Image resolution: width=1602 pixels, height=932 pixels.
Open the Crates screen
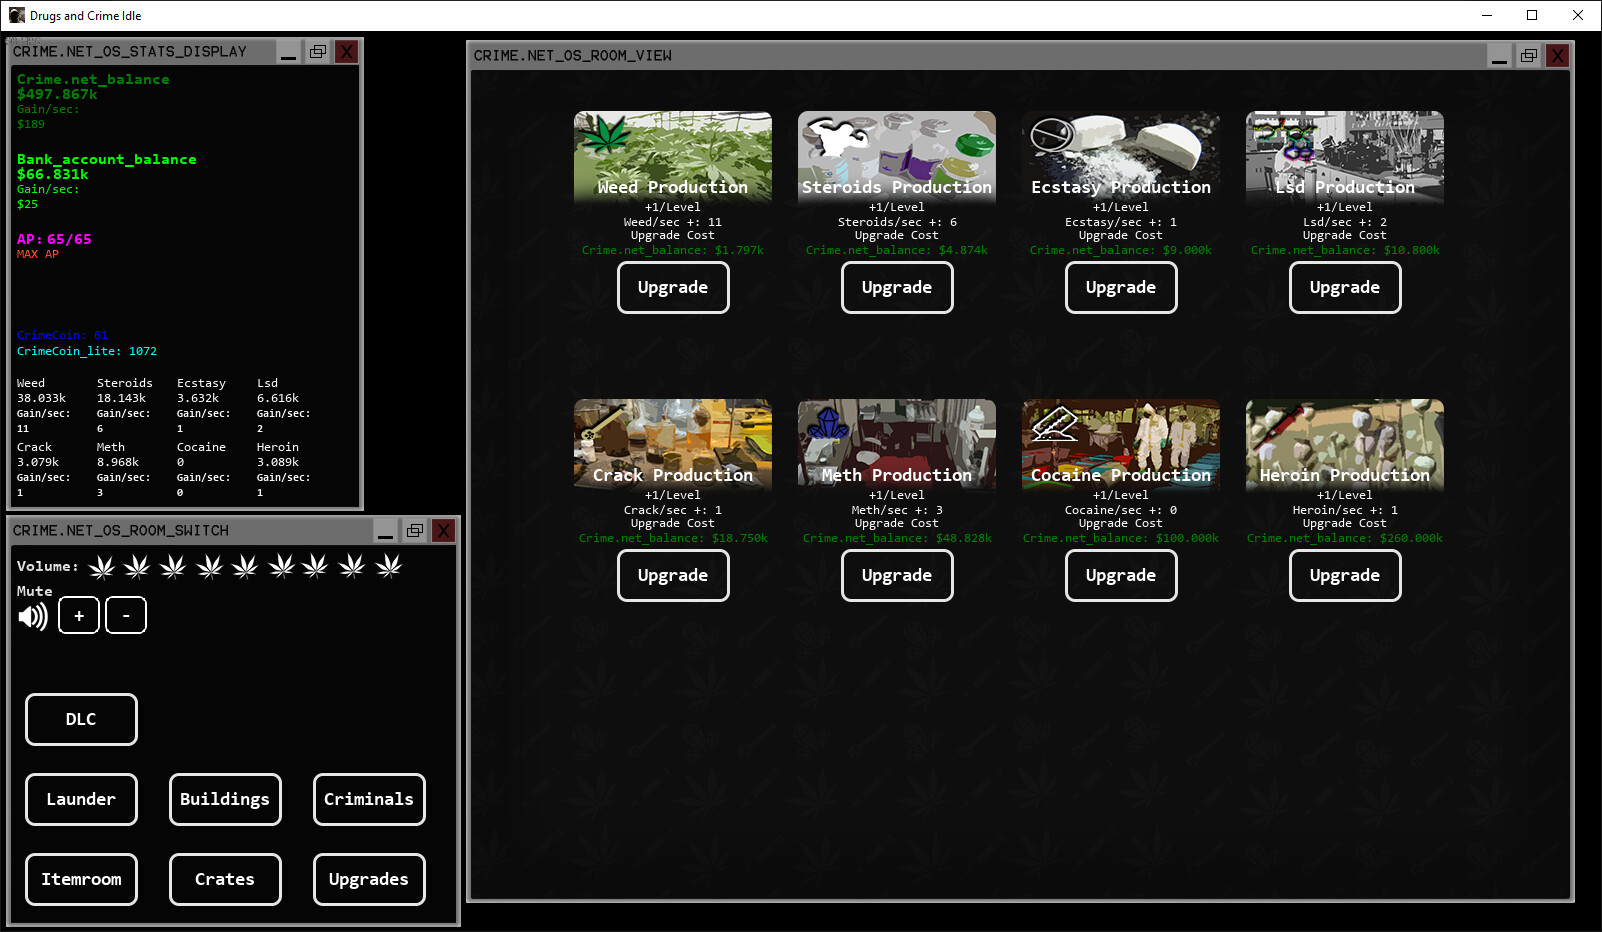[224, 879]
